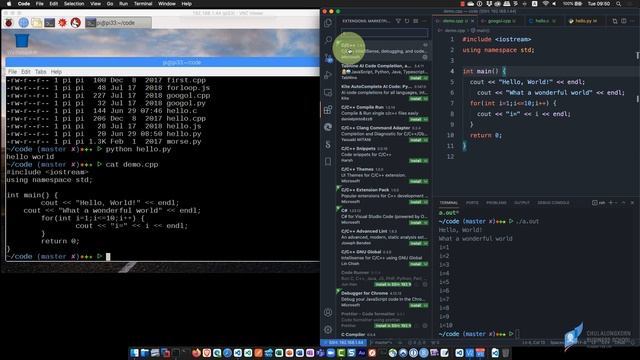Refresh the extensions marketplace list

407,21
